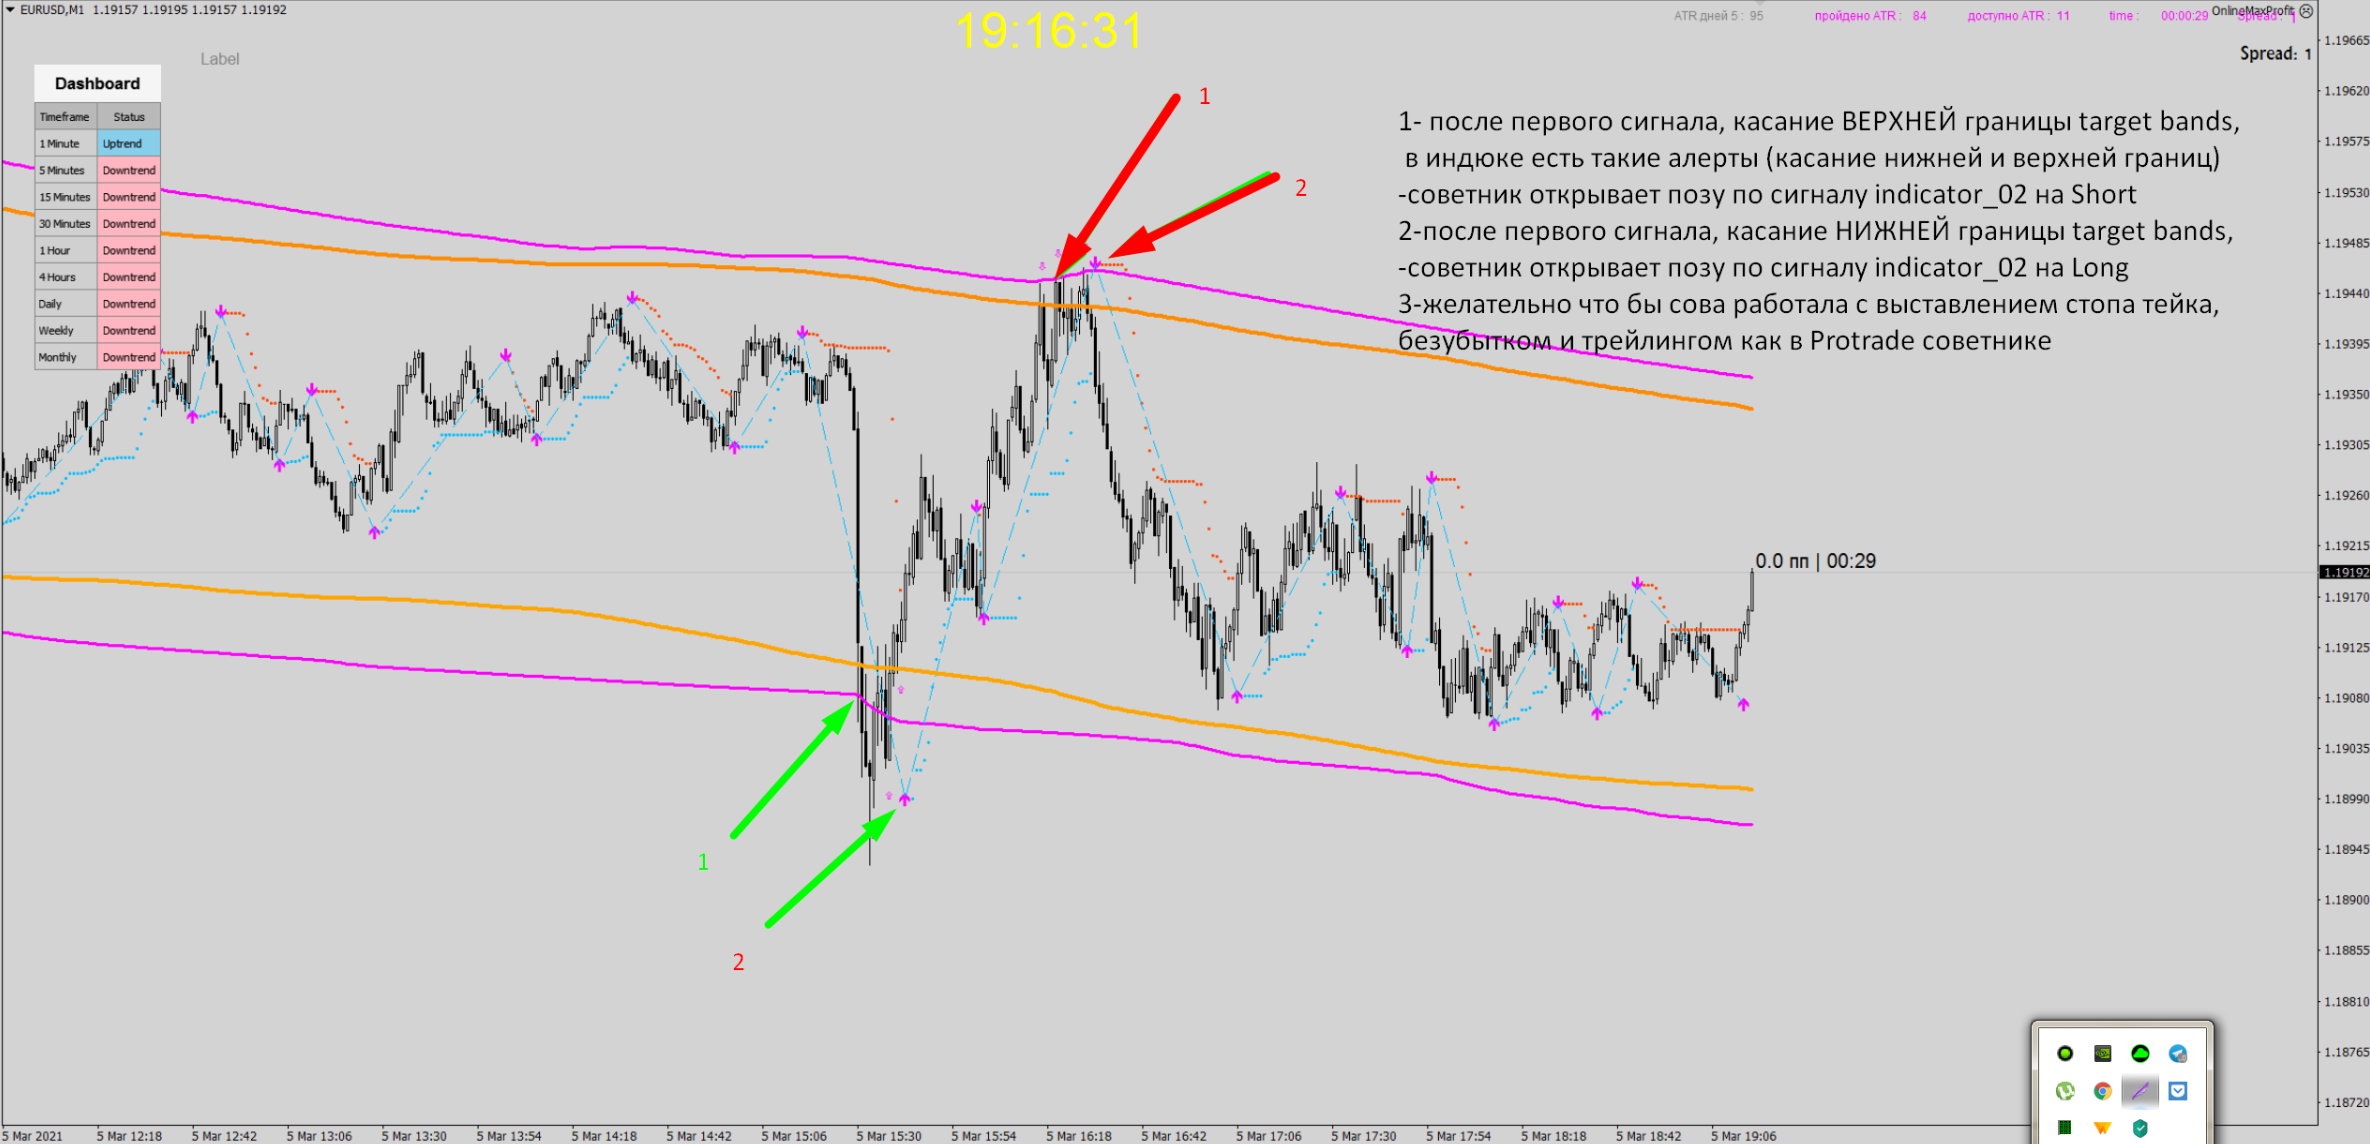Click the gray Label text object
The width and height of the screenshot is (2370, 1144).
click(x=219, y=59)
